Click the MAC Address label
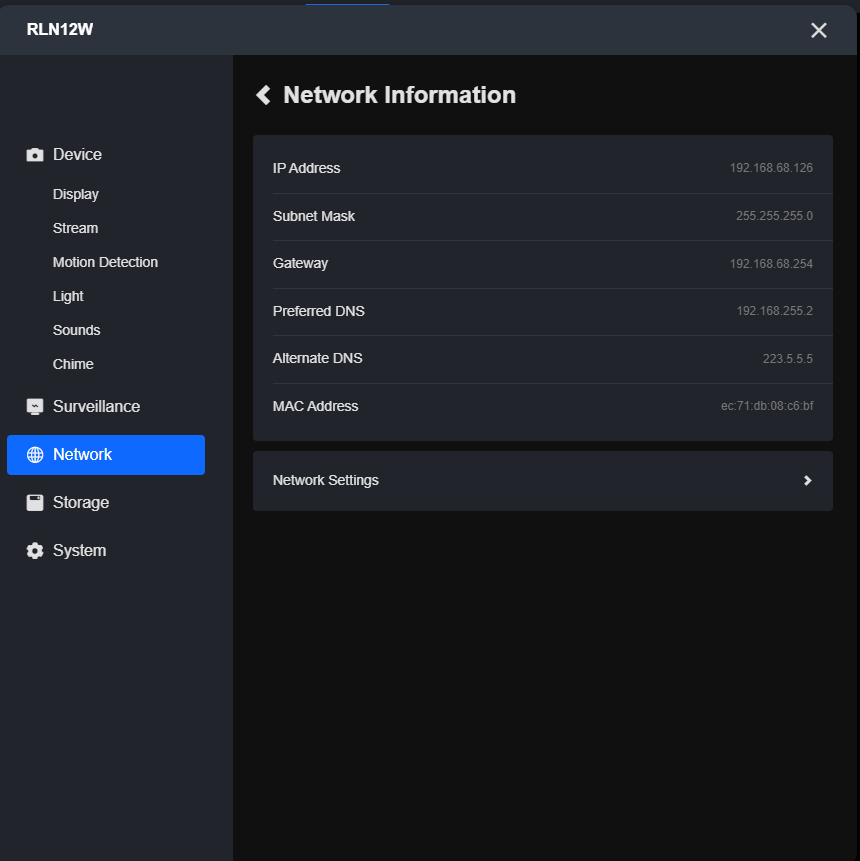Screen dimensions: 860x861 pyautogui.click(x=315, y=406)
